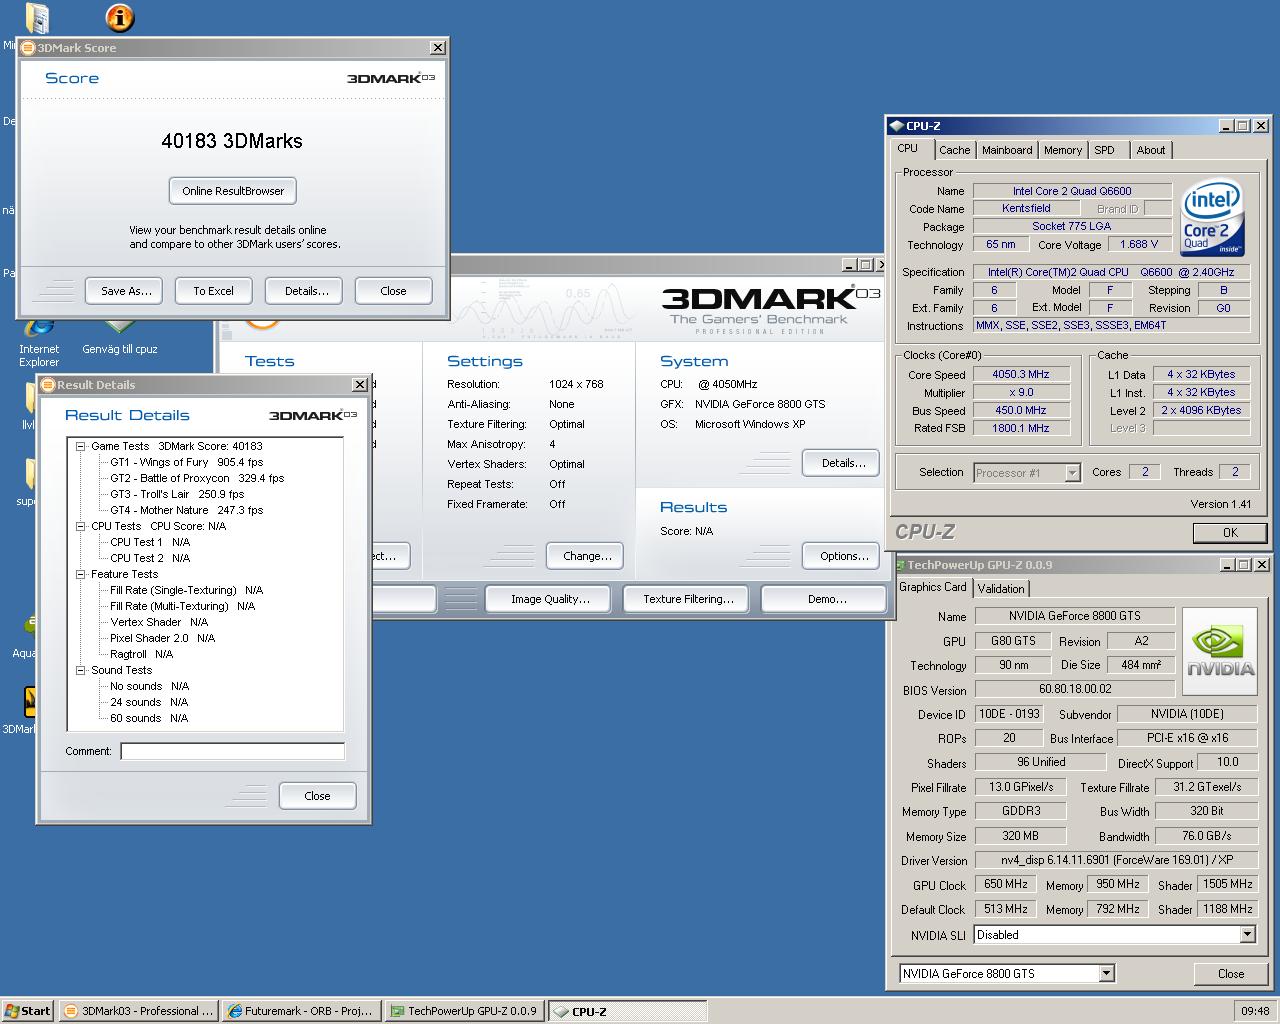Switch to the Mainboard tab in CPU-Z
Image resolution: width=1280 pixels, height=1024 pixels.
tap(1007, 150)
